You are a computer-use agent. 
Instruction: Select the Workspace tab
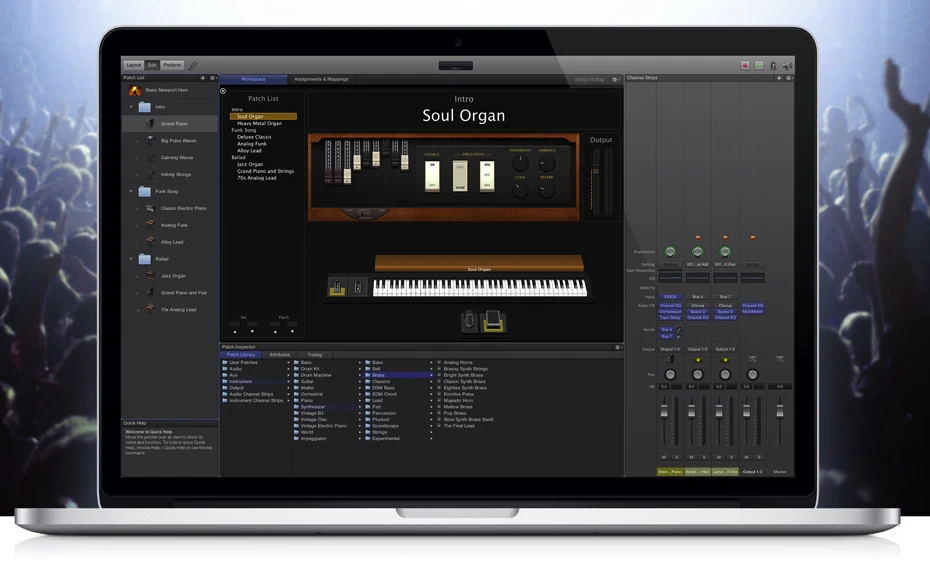253,79
